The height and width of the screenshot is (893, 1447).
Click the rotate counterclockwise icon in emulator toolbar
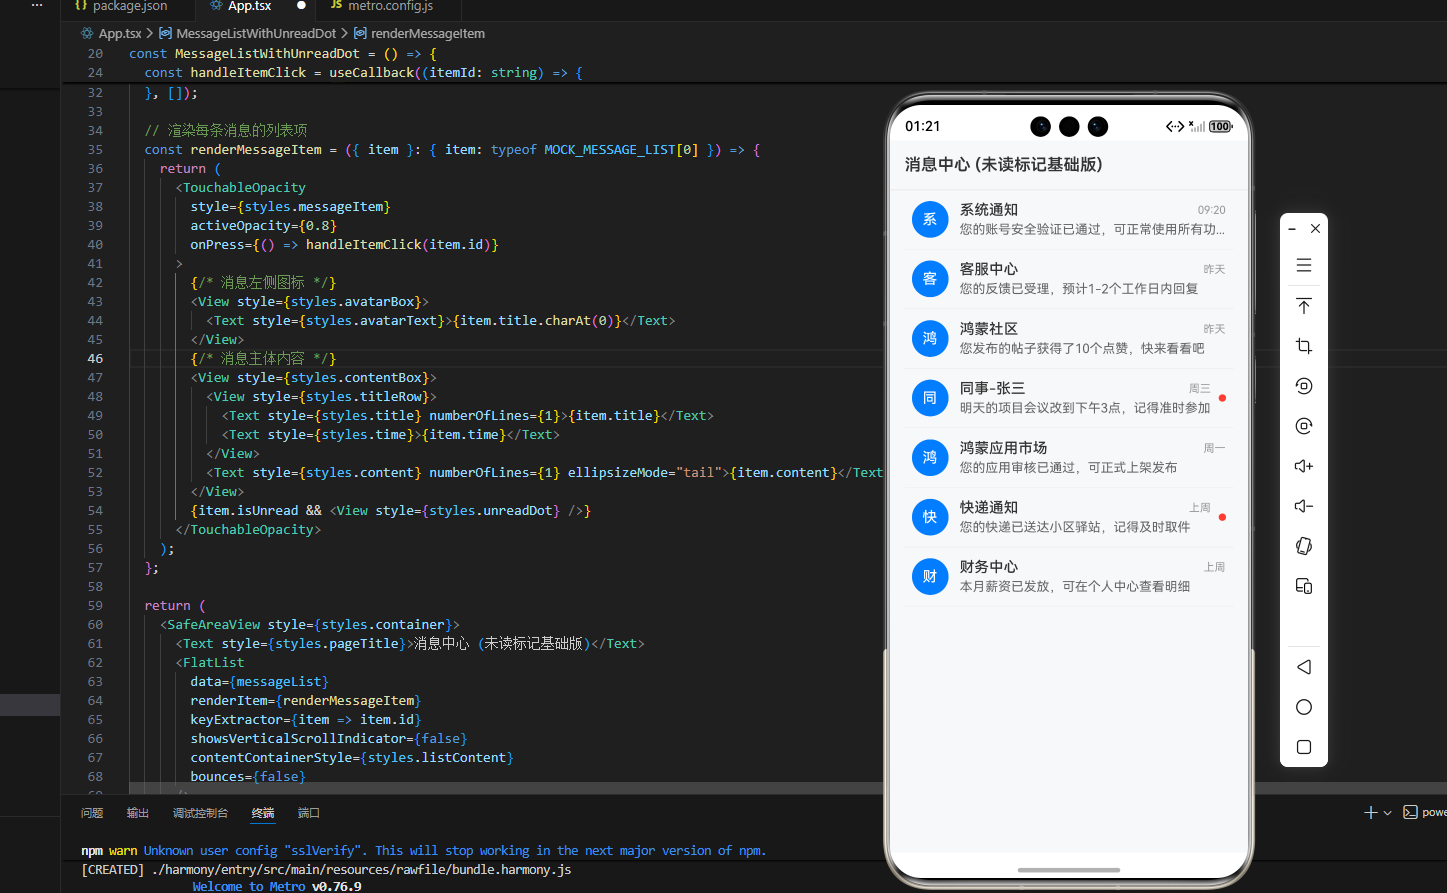pyautogui.click(x=1303, y=386)
